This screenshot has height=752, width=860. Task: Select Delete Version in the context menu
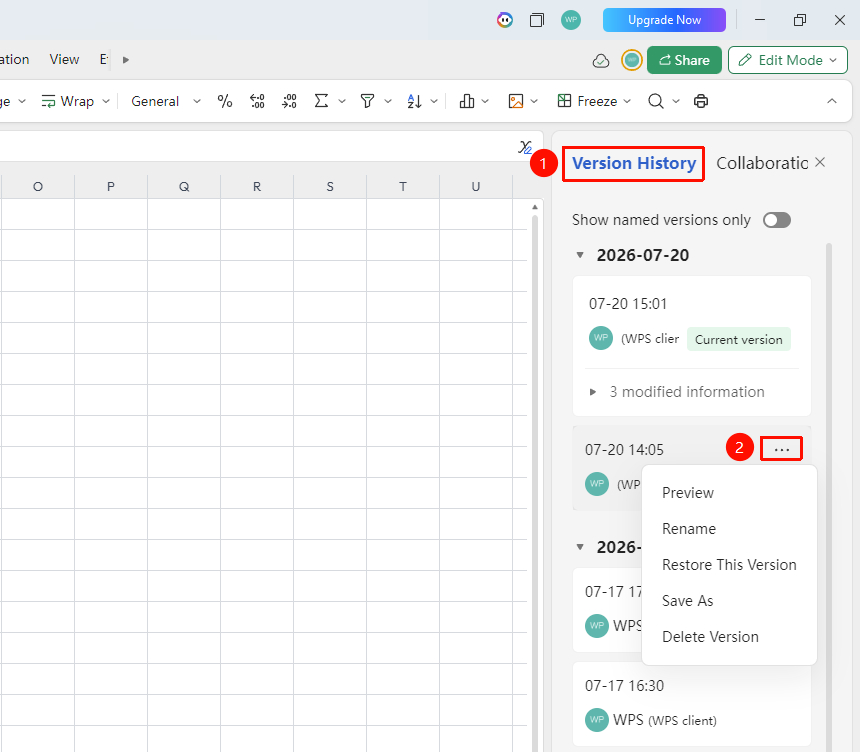point(710,637)
